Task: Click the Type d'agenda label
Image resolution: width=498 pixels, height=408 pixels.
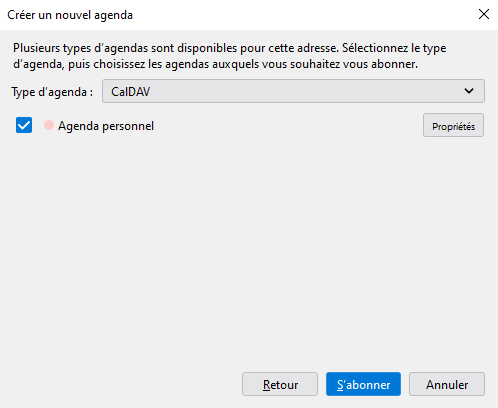Action: pyautogui.click(x=52, y=92)
